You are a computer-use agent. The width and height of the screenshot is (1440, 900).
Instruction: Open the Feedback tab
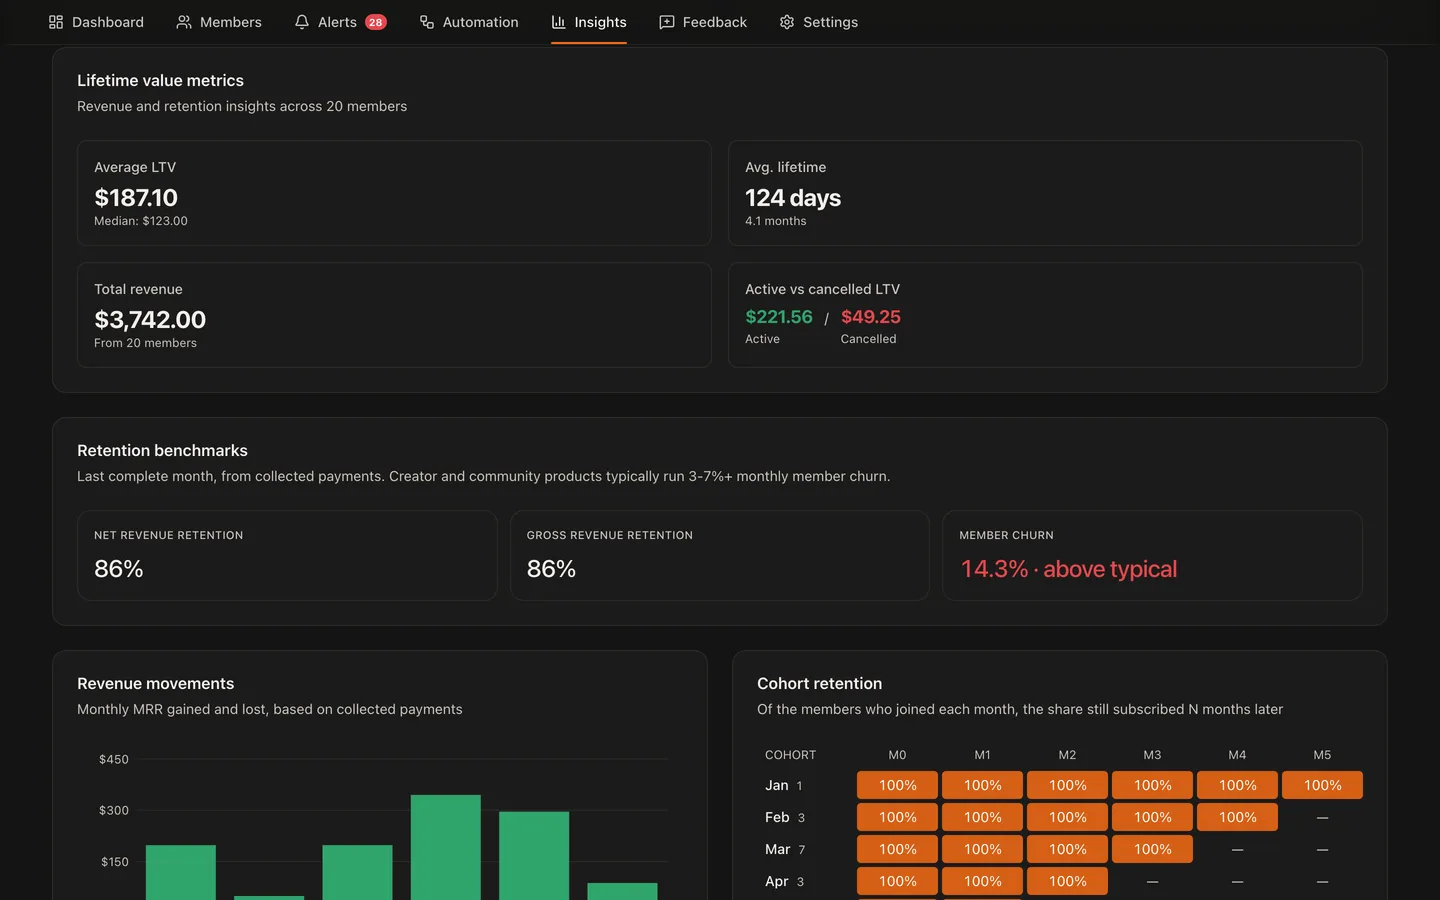(703, 22)
